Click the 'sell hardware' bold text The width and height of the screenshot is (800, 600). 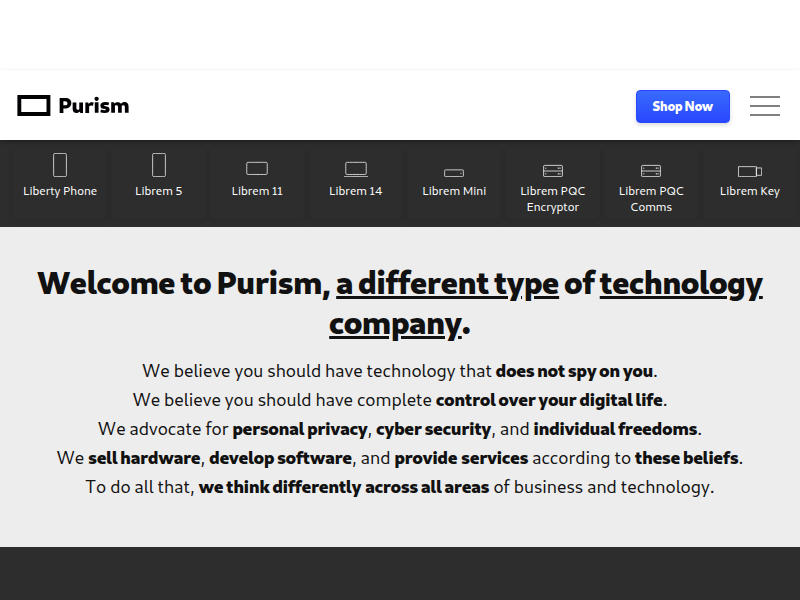144,459
